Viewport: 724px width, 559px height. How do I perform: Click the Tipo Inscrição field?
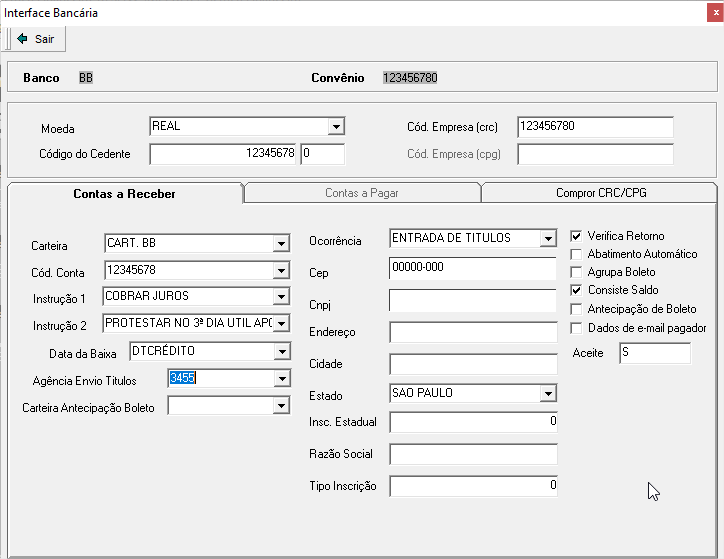473,486
